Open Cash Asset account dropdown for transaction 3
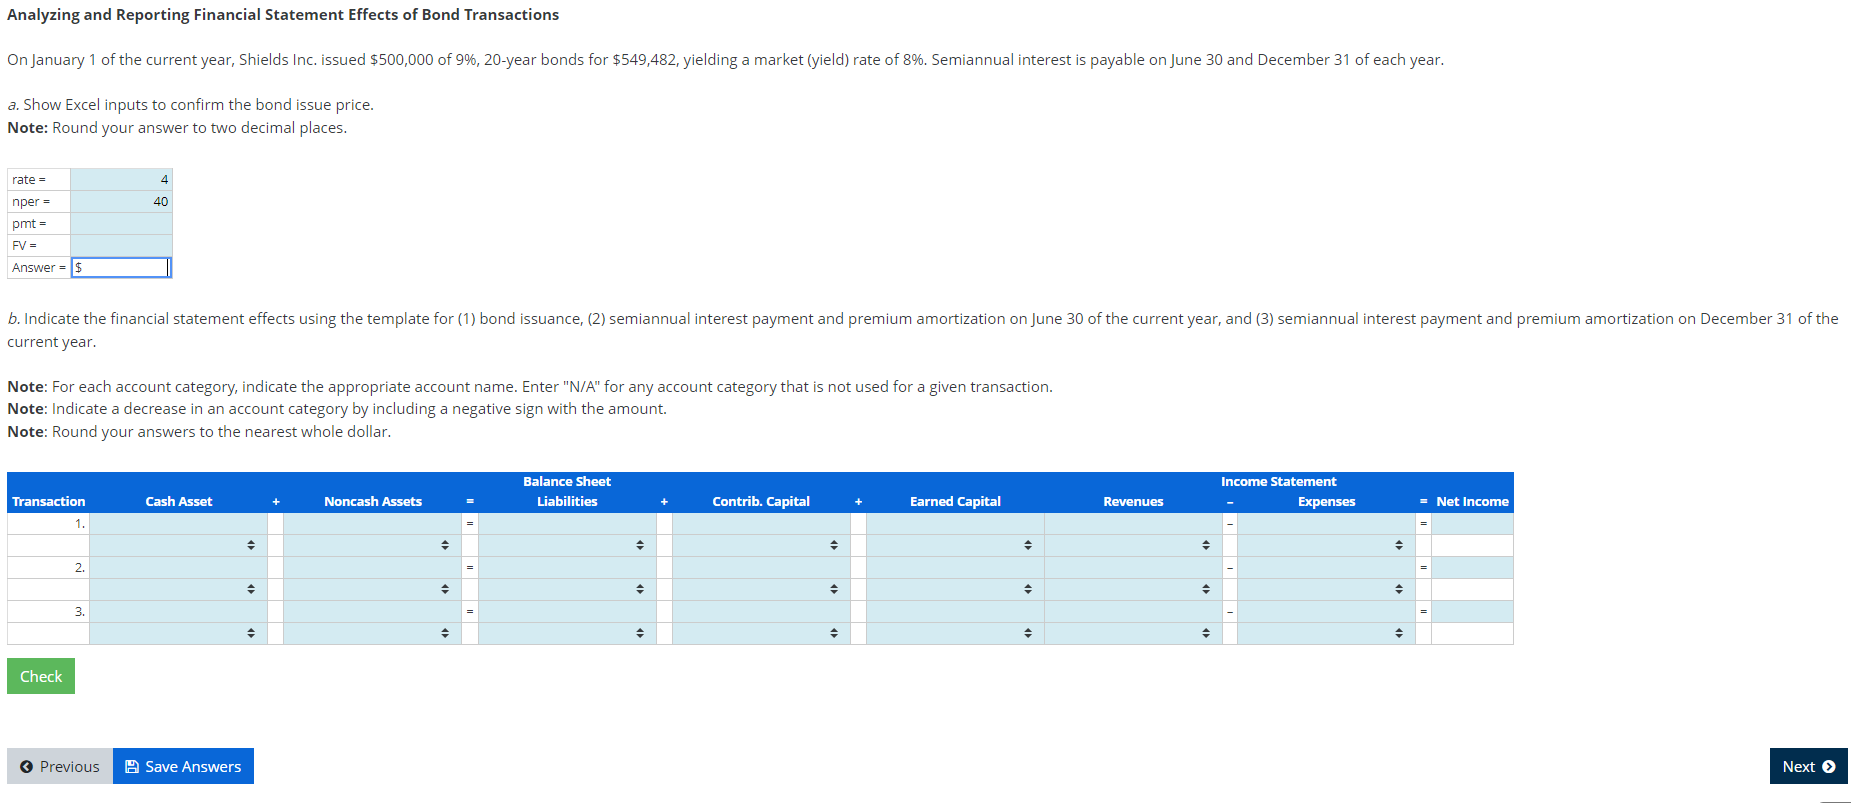 coord(178,633)
